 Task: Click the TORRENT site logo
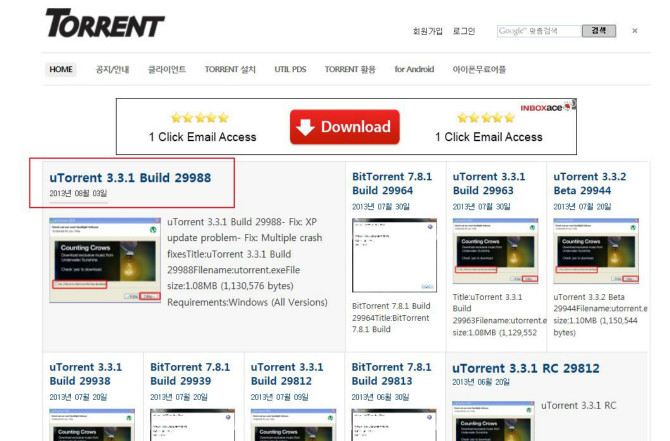[x=105, y=24]
